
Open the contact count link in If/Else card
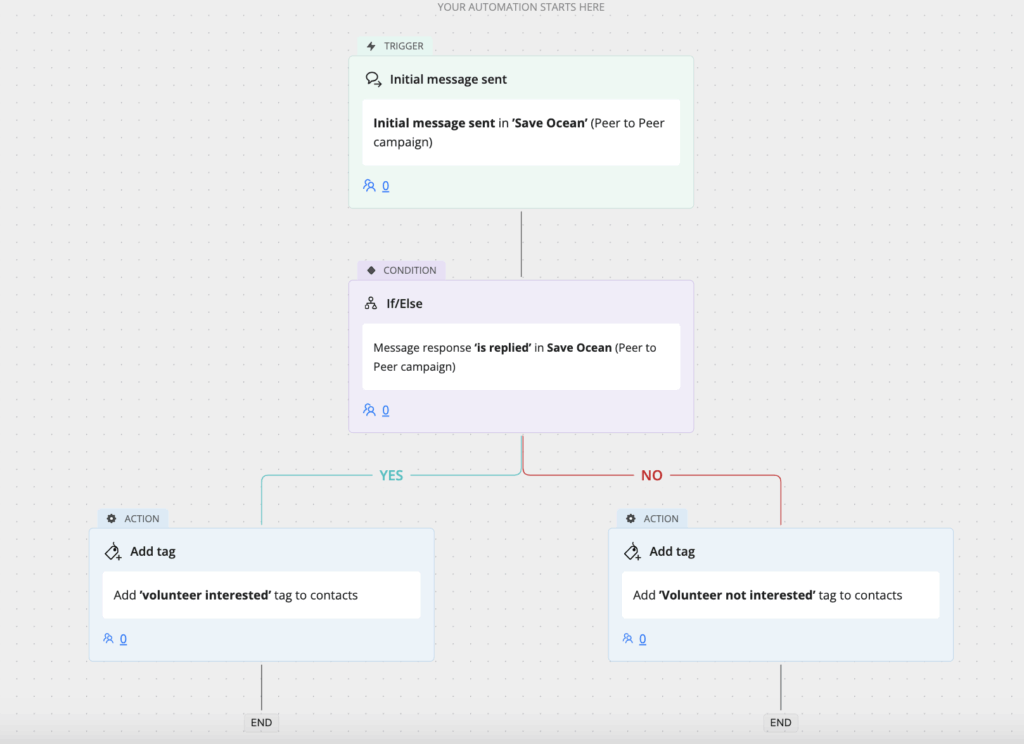(x=385, y=410)
